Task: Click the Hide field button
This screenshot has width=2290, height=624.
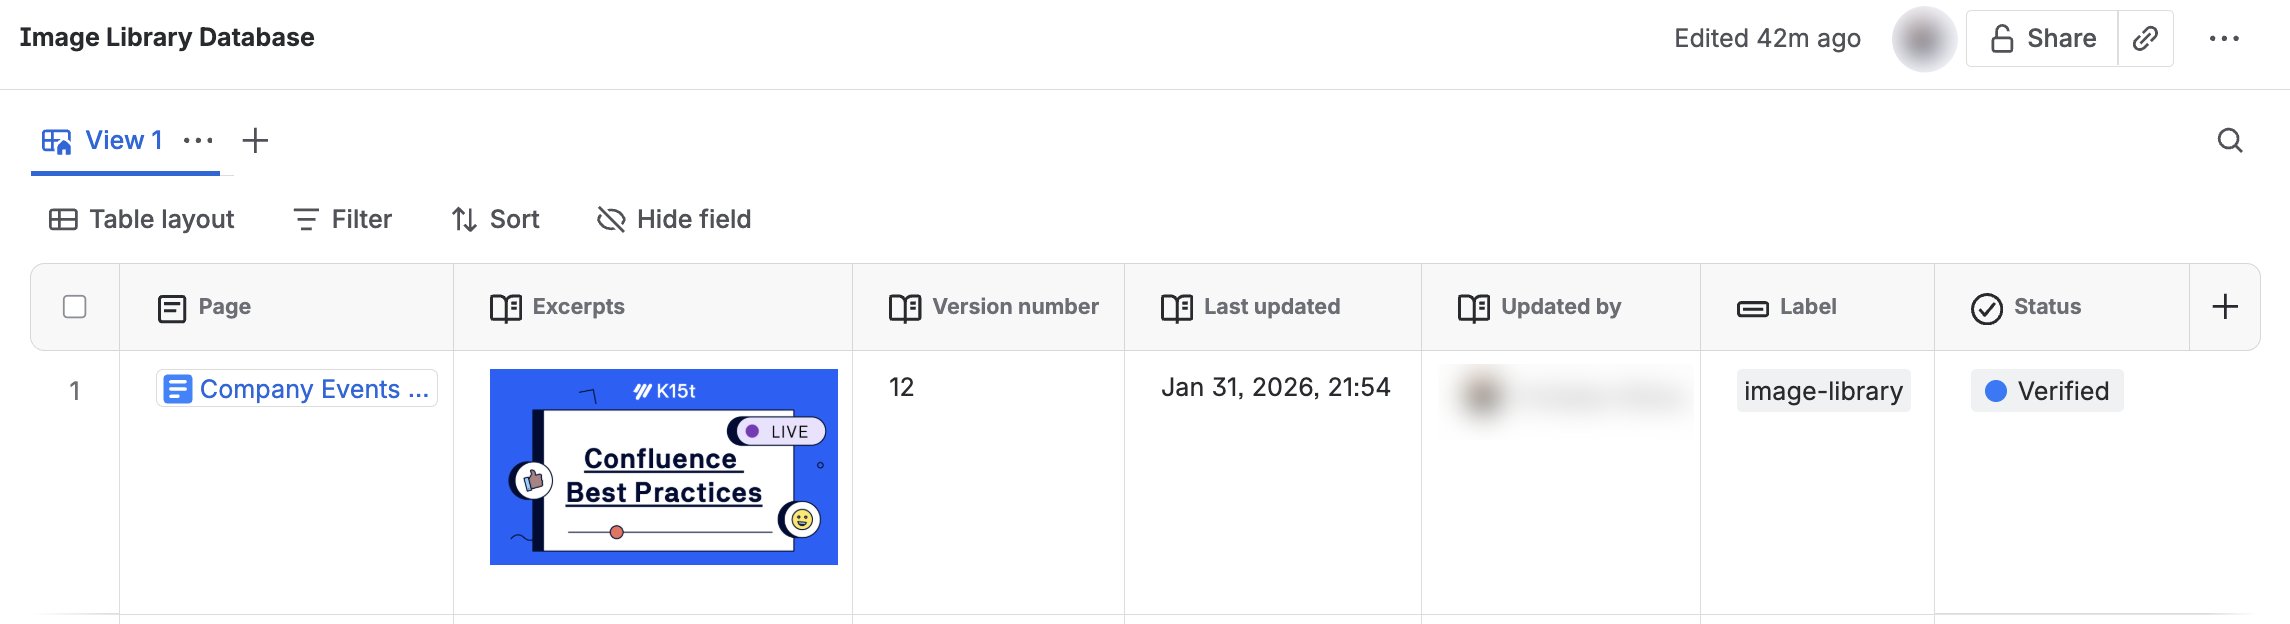Action: click(674, 220)
